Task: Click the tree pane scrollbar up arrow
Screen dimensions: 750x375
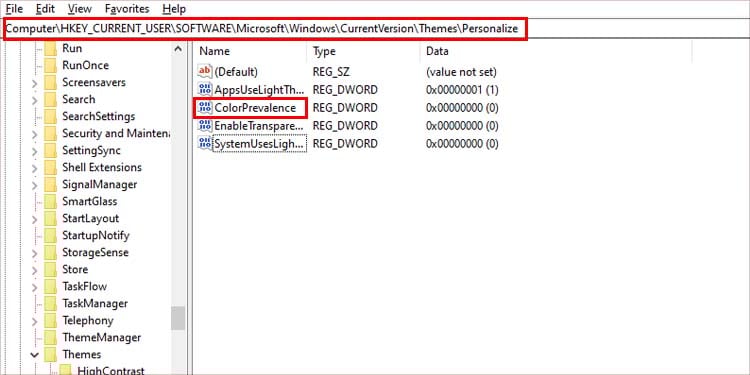Action: (178, 49)
